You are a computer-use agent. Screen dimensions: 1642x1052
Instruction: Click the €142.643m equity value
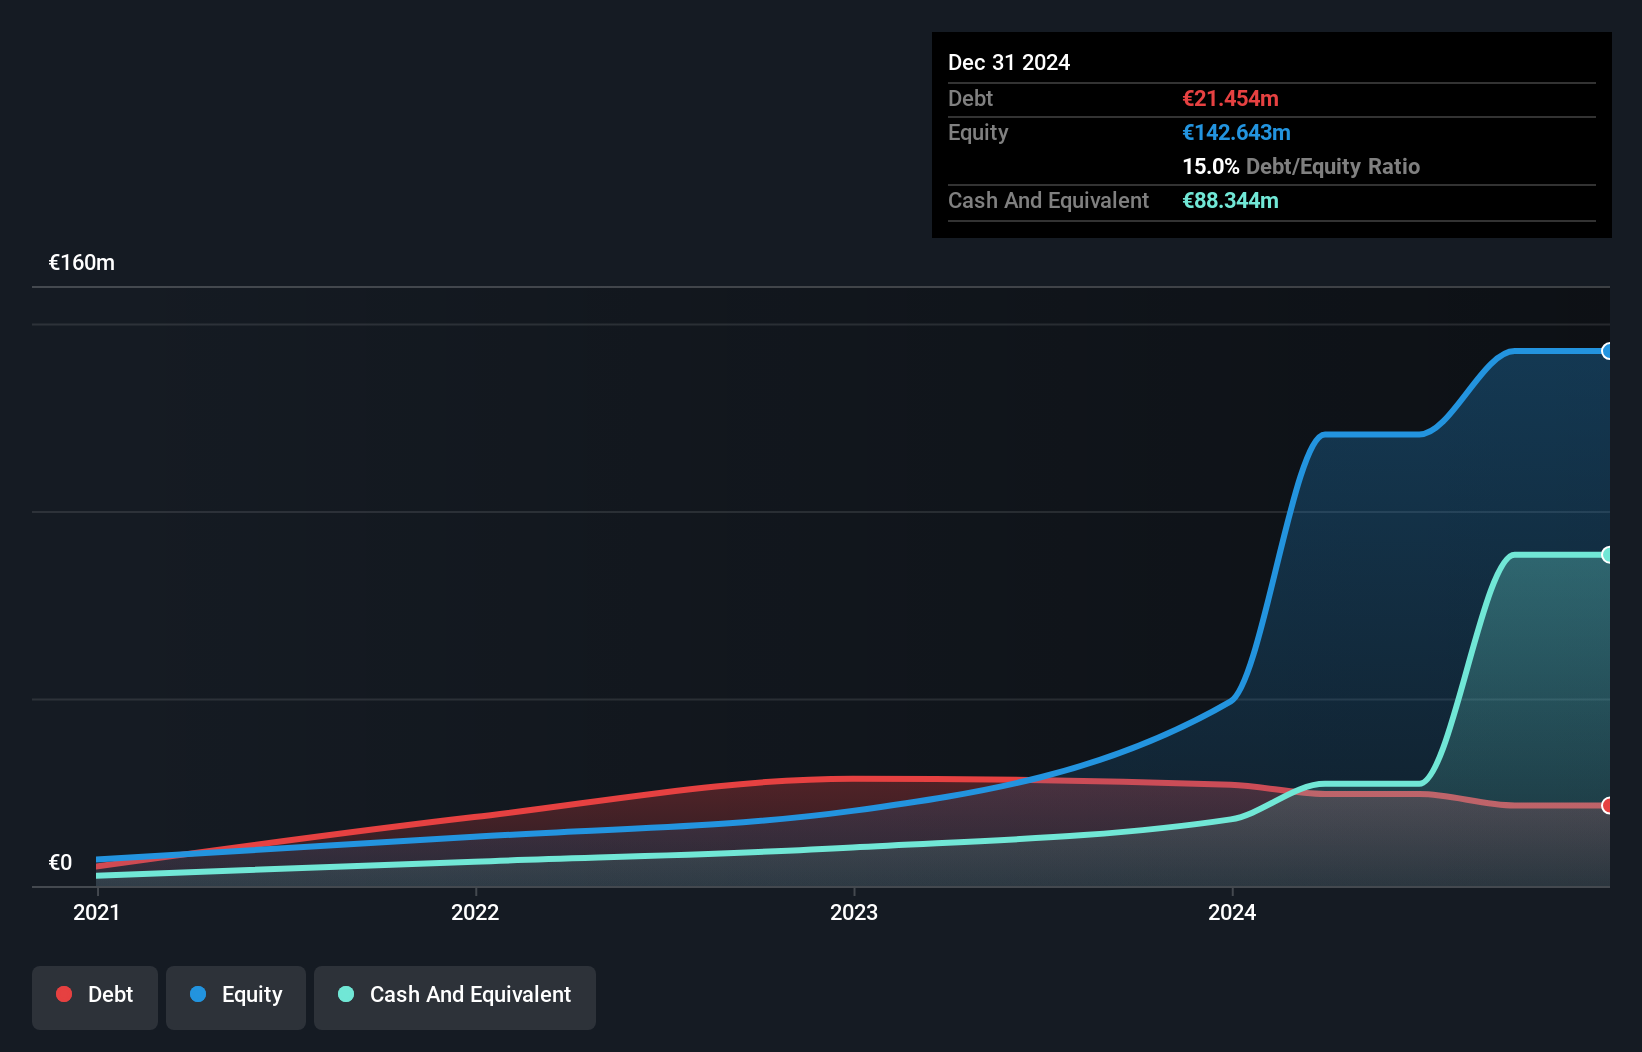pyautogui.click(x=1236, y=133)
